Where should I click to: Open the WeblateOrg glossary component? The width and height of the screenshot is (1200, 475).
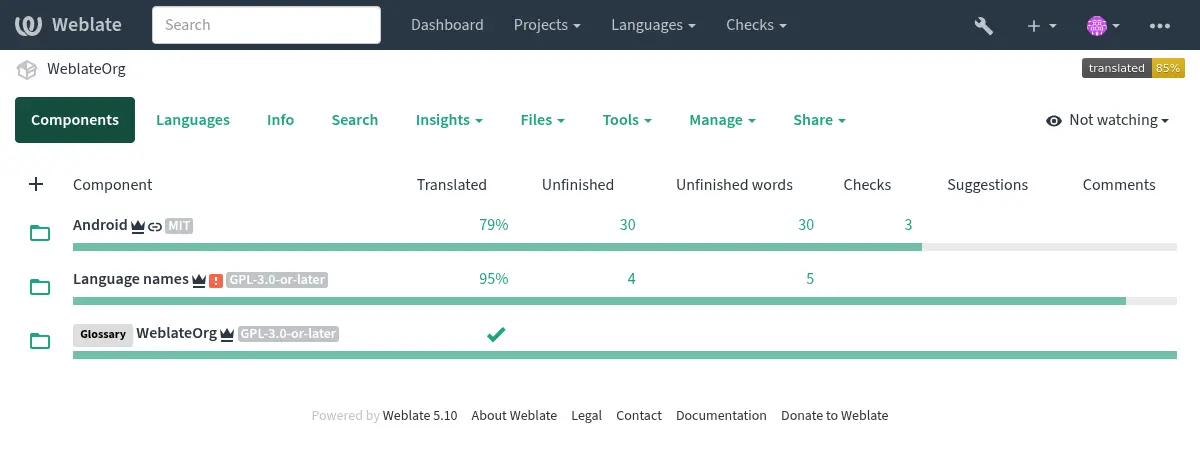[x=176, y=333]
